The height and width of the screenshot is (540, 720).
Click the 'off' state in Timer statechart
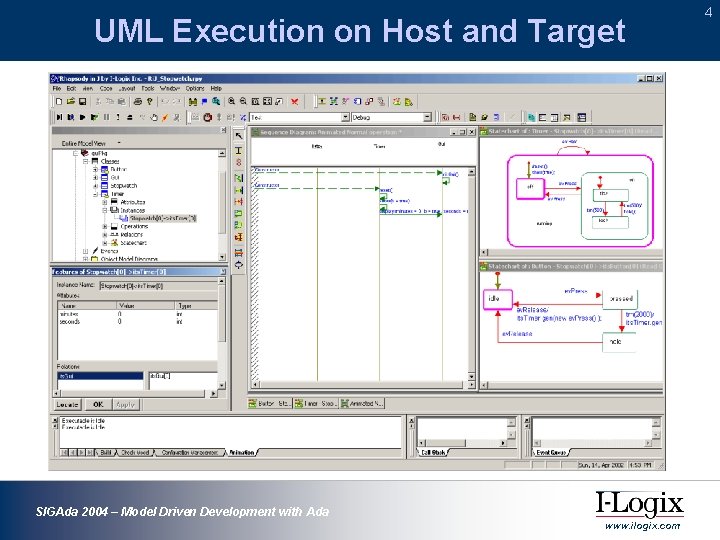pyautogui.click(x=530, y=188)
